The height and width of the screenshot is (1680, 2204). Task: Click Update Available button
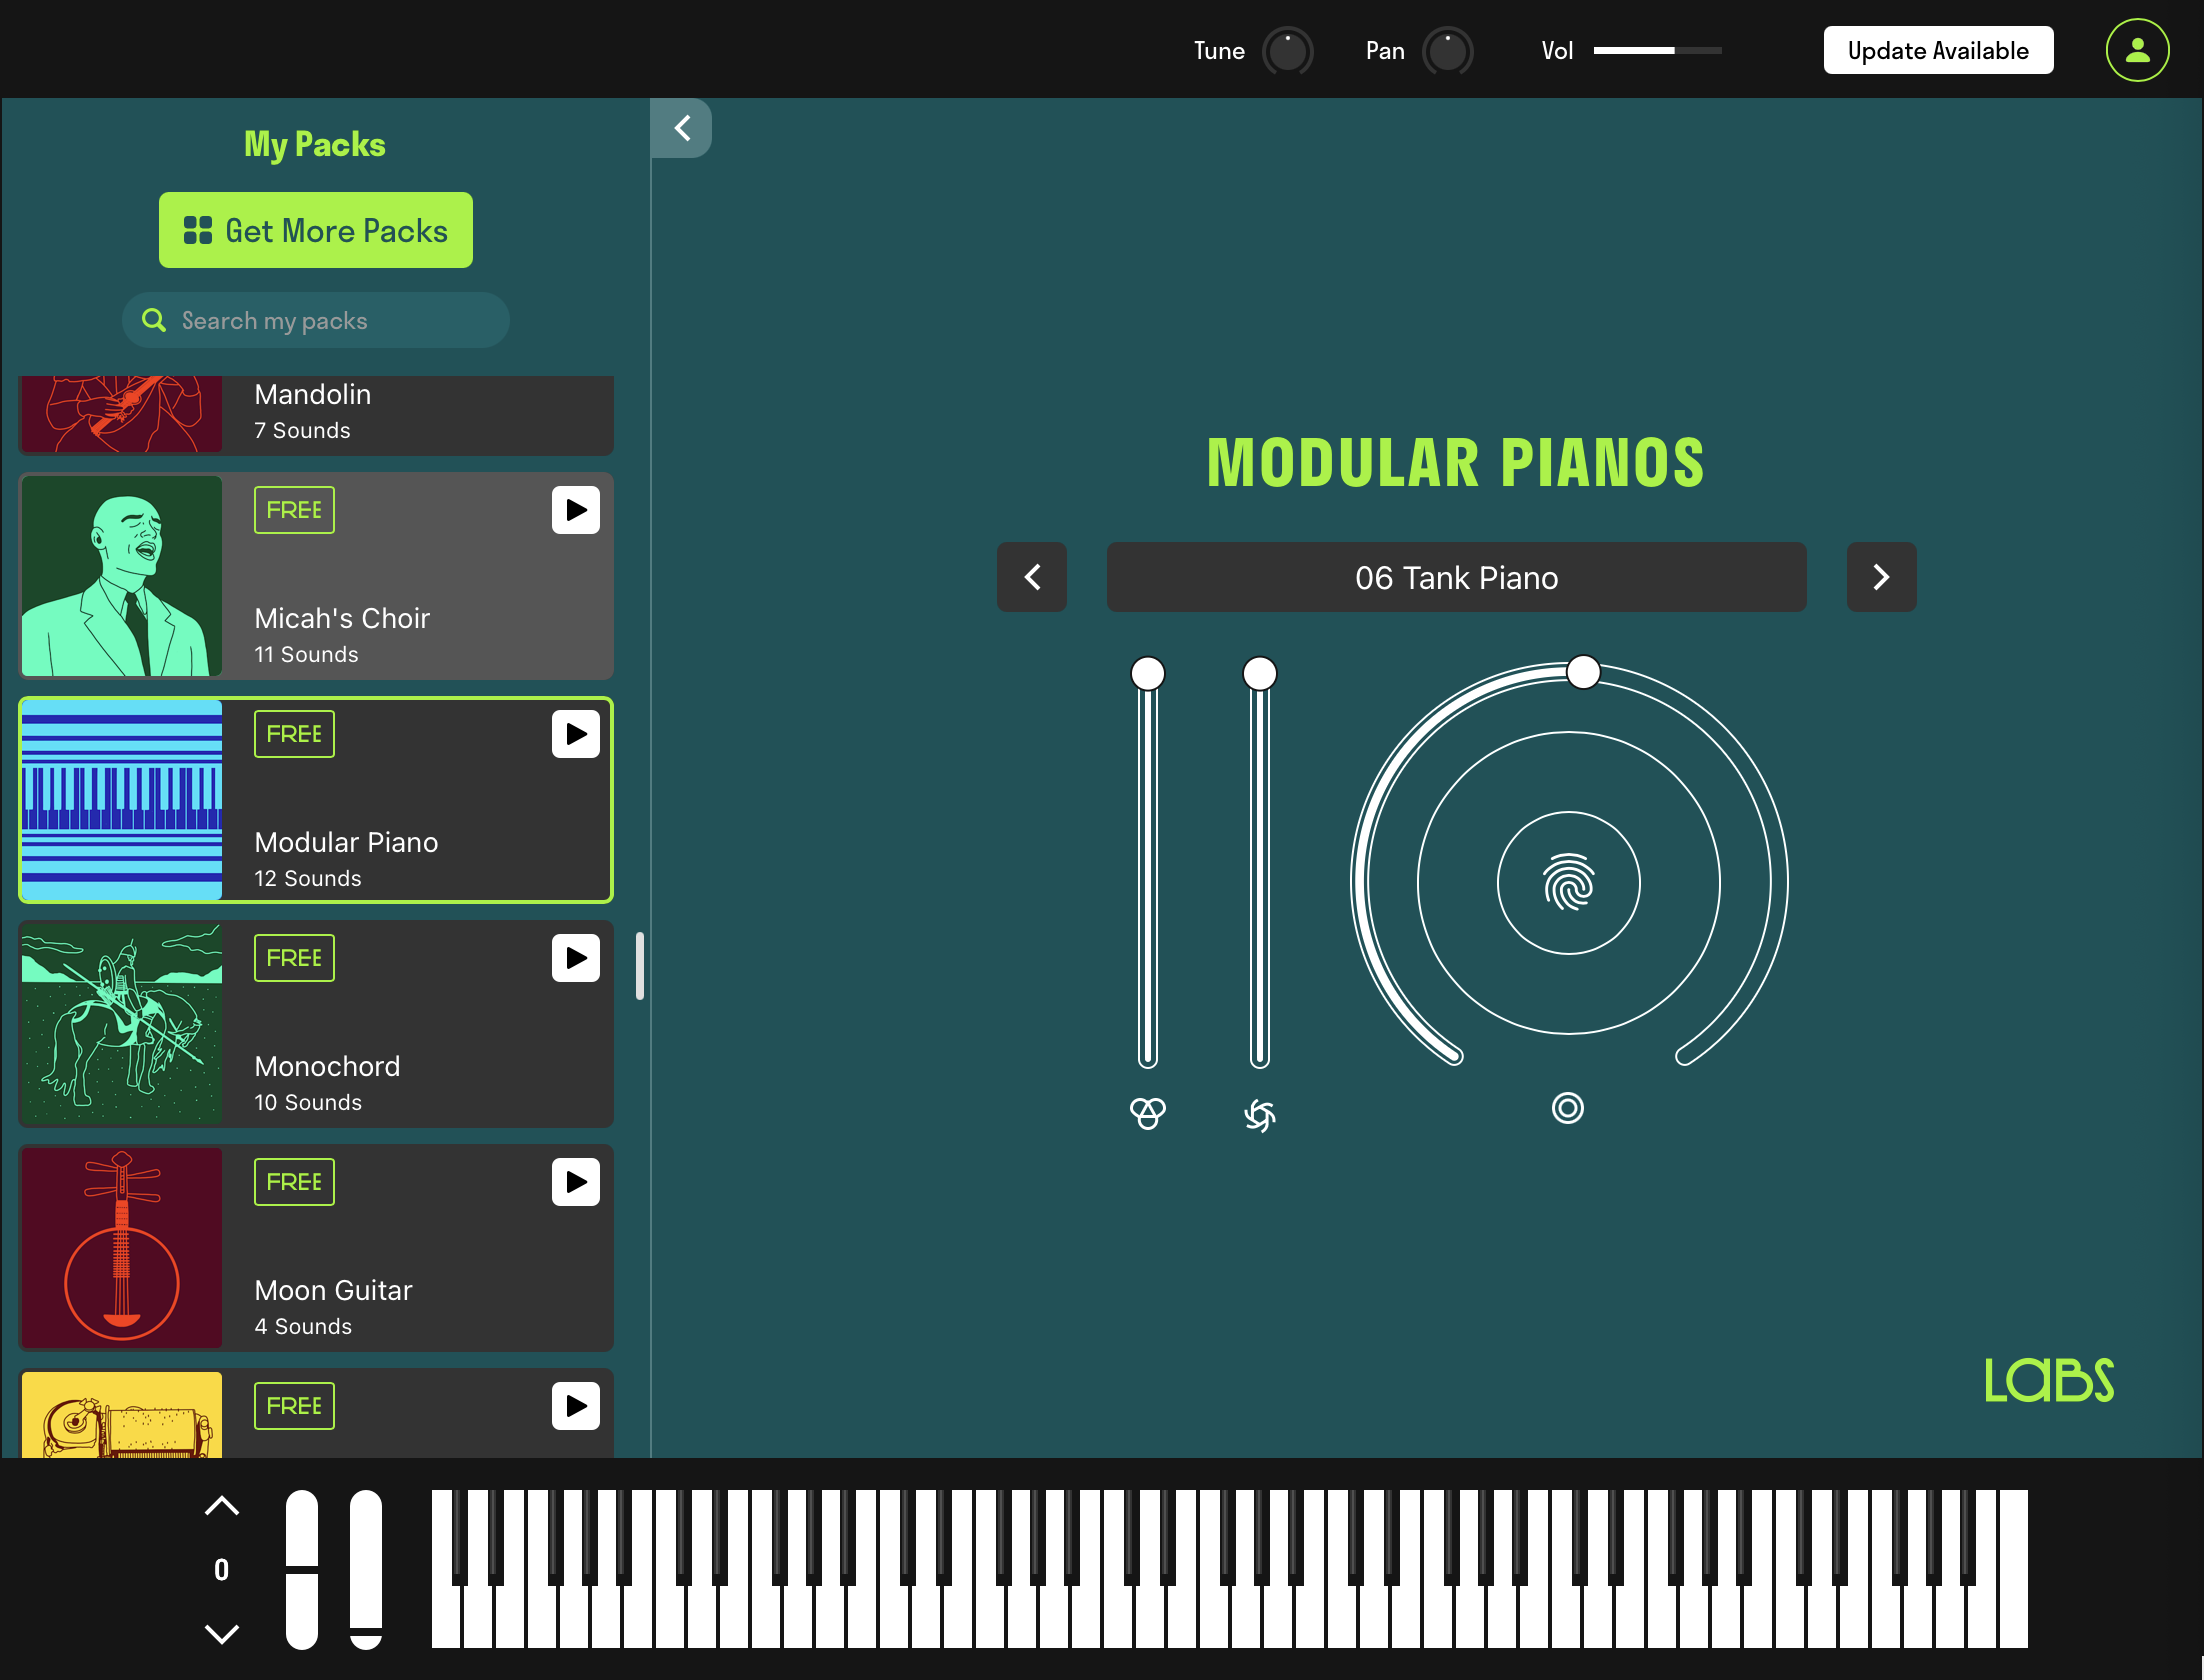tap(1937, 50)
